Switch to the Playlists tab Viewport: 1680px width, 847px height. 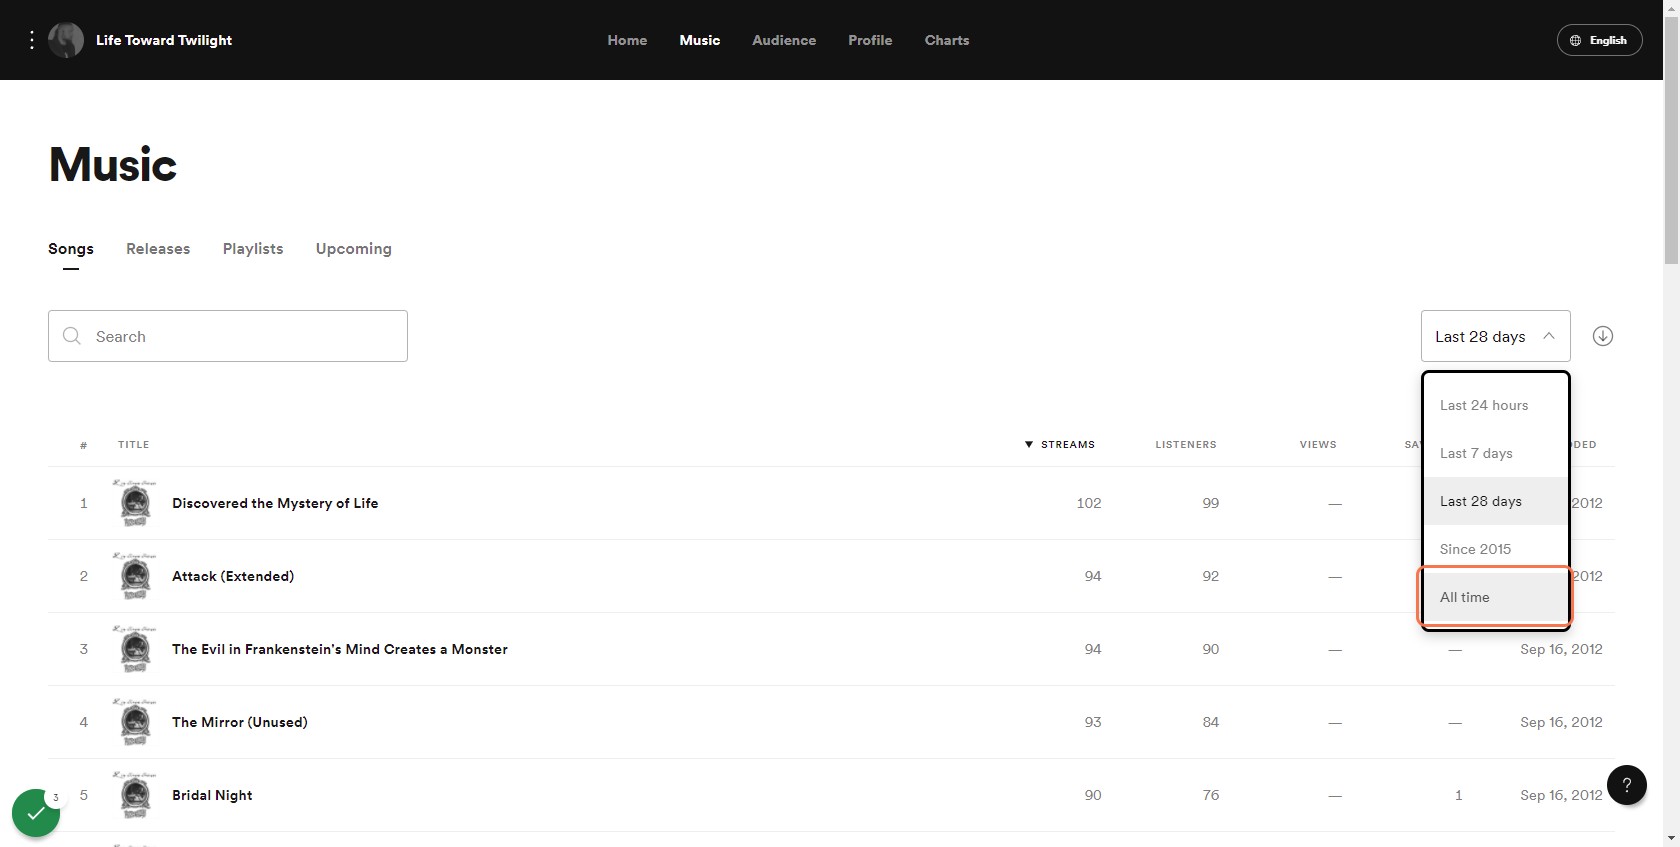click(253, 249)
